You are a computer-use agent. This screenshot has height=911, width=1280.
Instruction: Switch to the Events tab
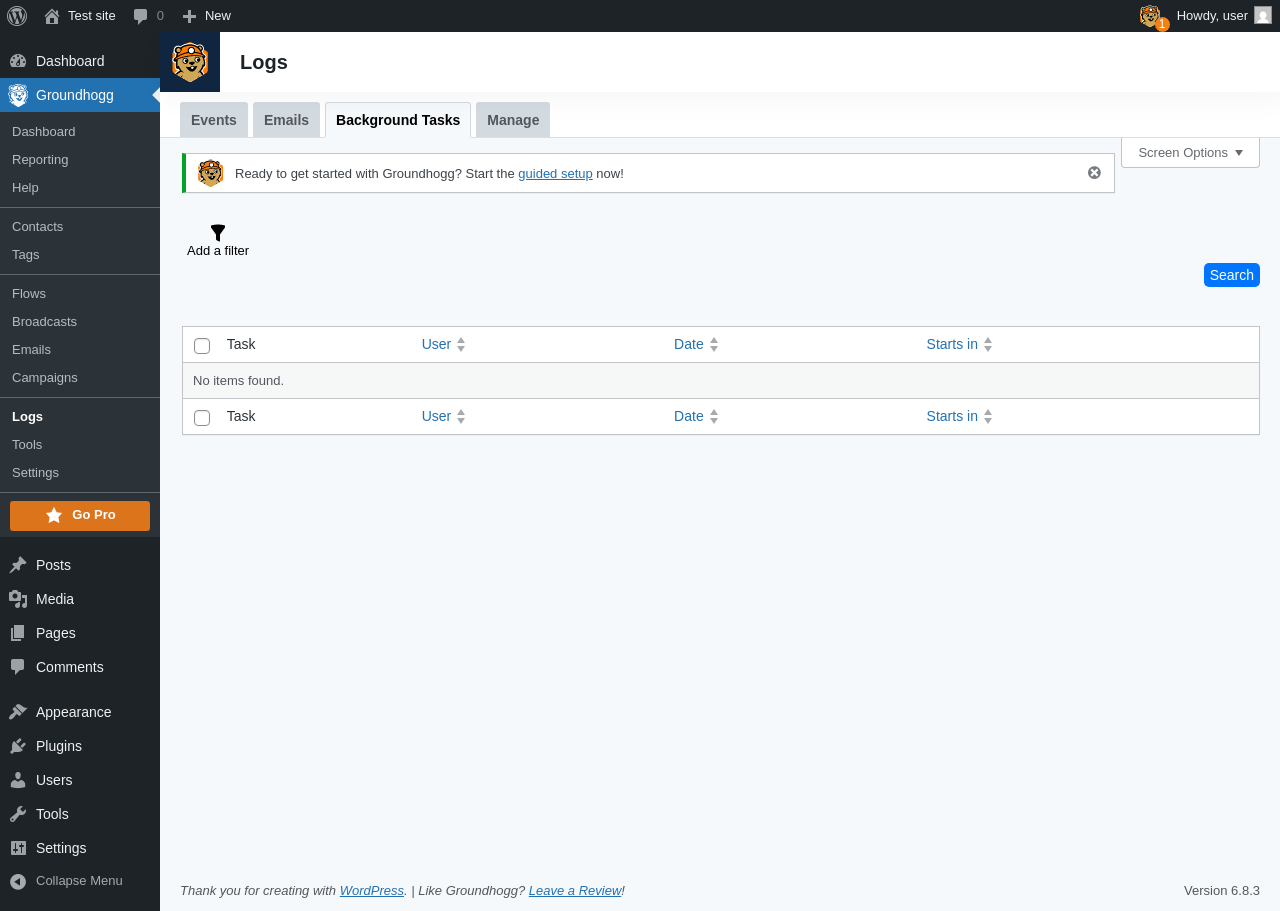[x=214, y=120]
